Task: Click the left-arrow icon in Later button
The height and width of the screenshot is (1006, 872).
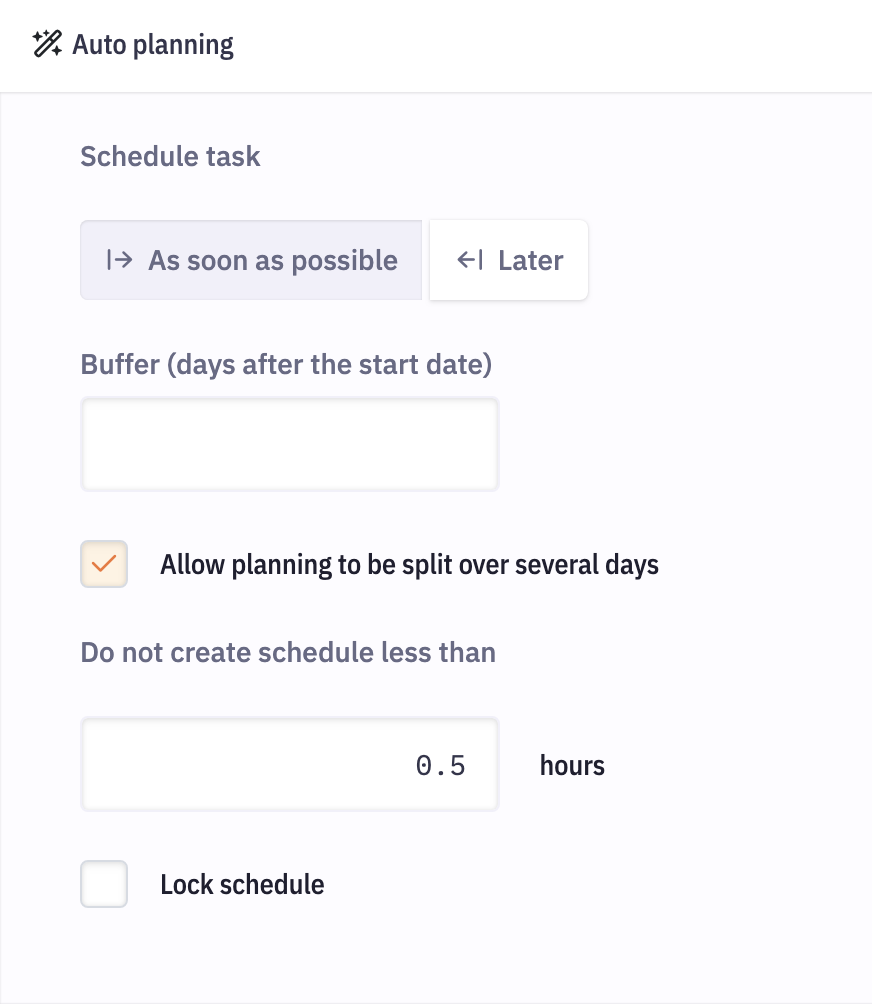Action: [x=470, y=260]
